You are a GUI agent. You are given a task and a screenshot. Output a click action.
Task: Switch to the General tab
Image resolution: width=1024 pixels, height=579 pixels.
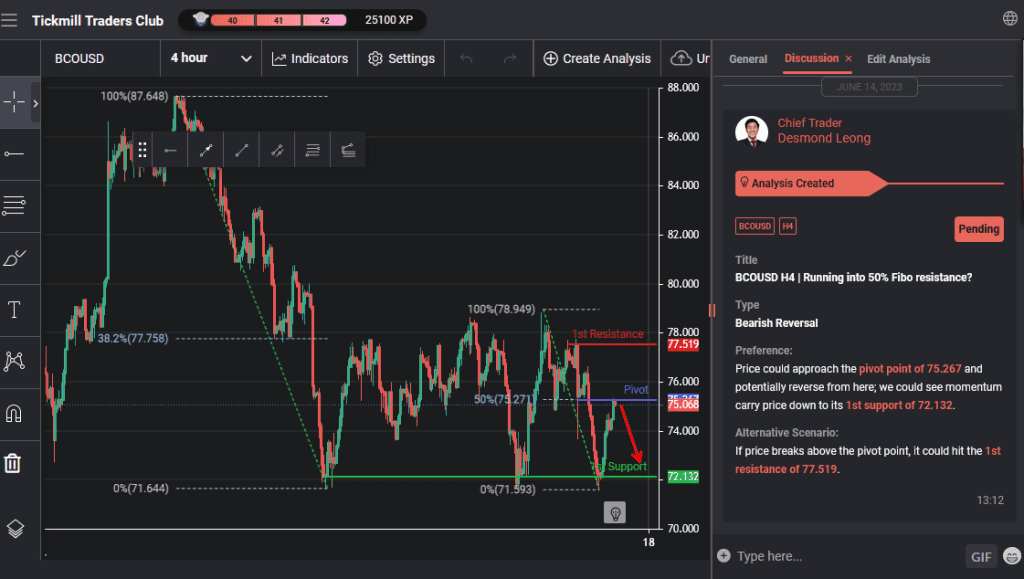point(747,59)
